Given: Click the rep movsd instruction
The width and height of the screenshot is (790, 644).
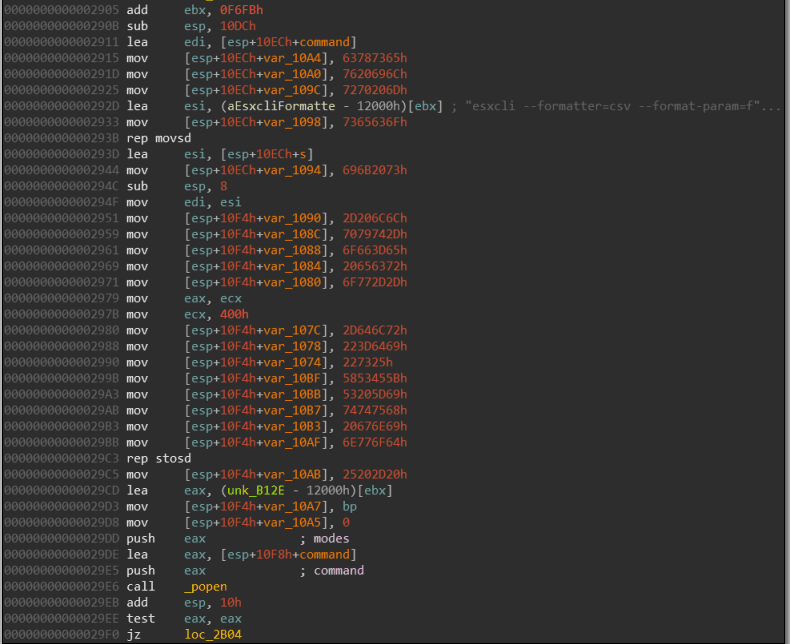Looking at the screenshot, I should 159,138.
